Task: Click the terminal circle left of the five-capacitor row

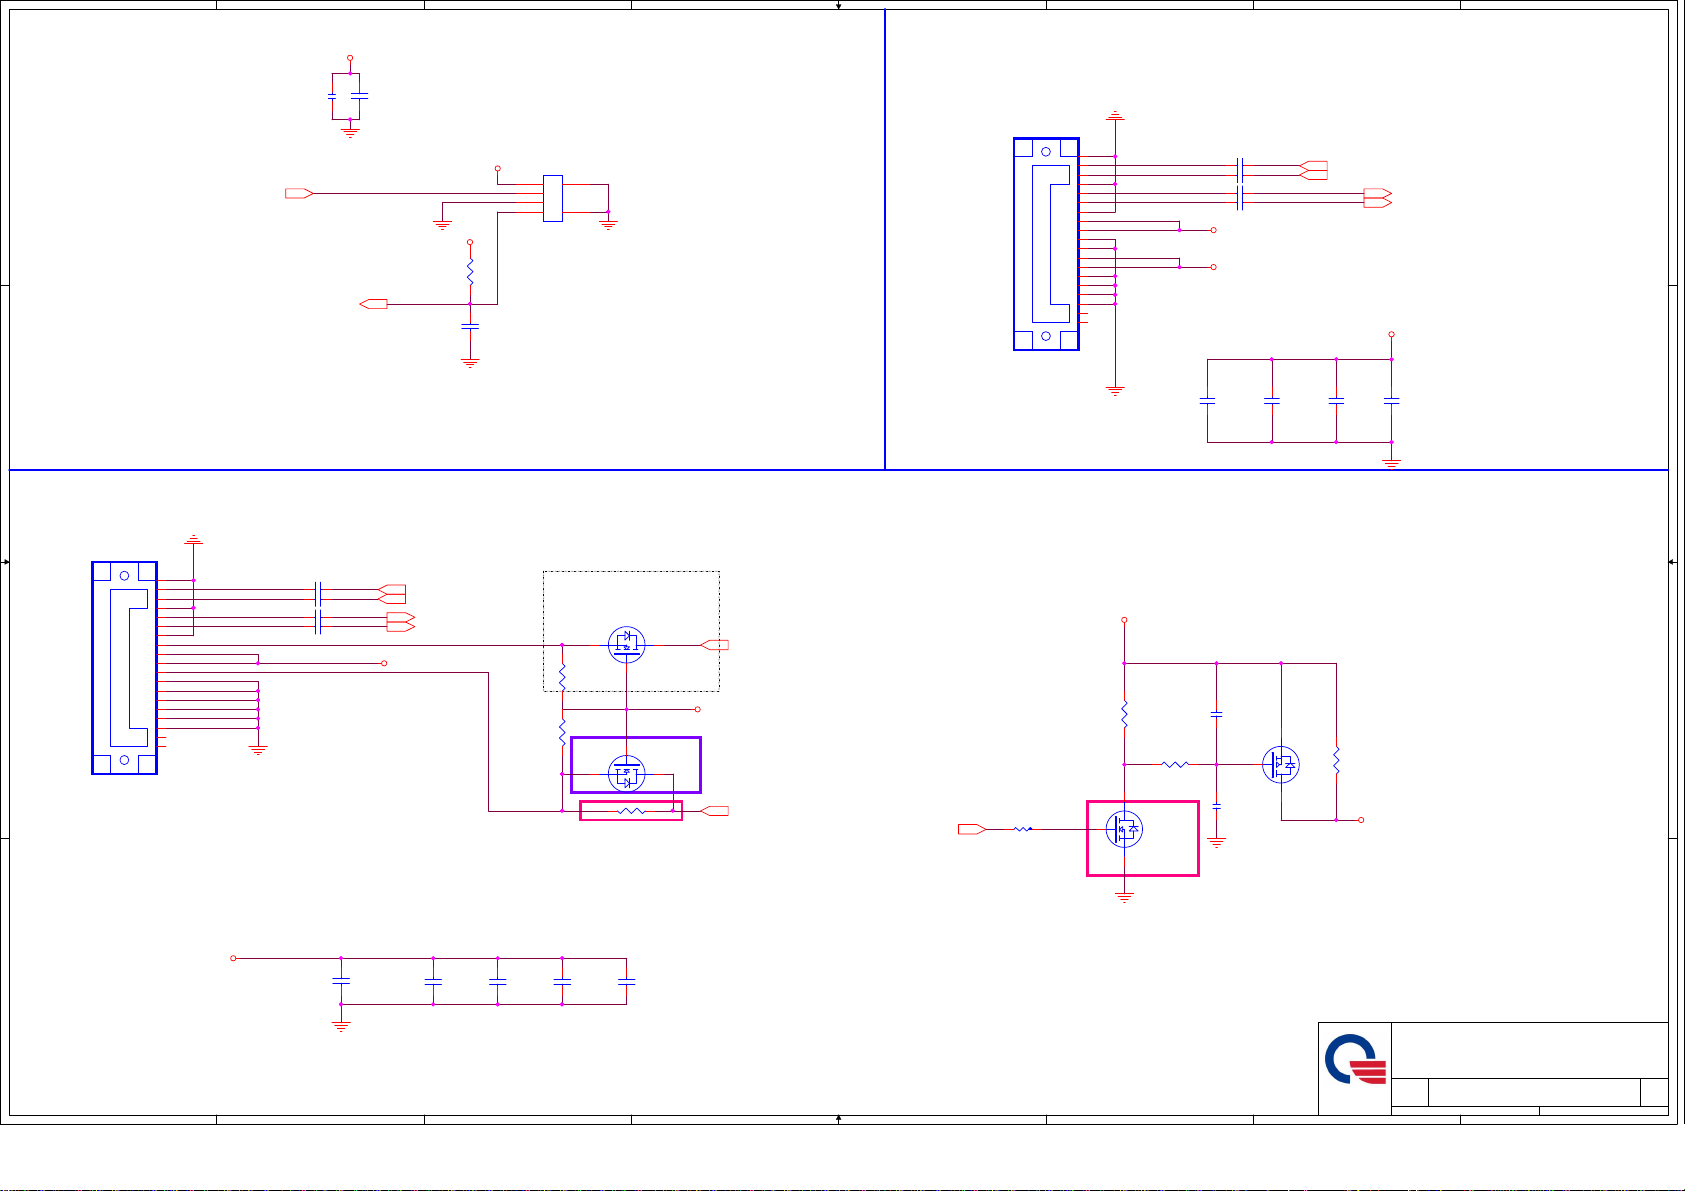Action: pyautogui.click(x=234, y=958)
